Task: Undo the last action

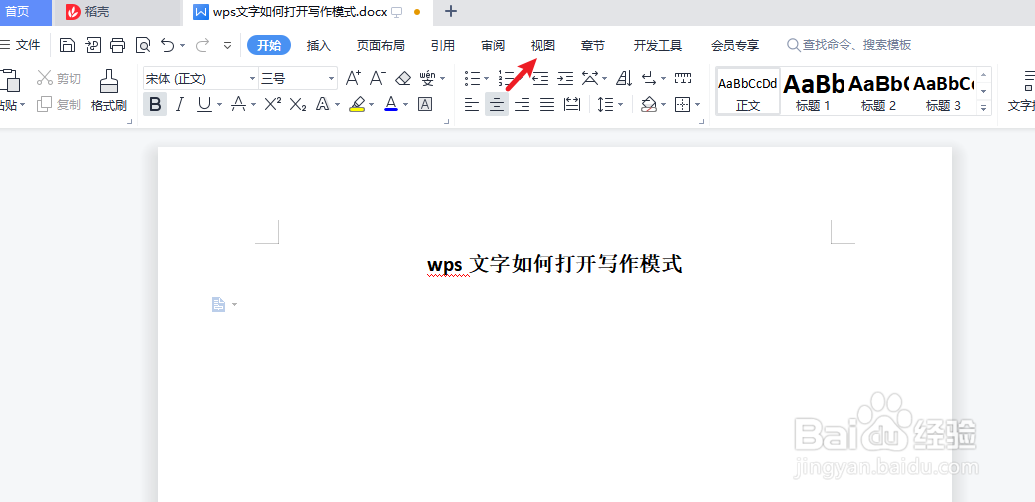Action: point(168,45)
